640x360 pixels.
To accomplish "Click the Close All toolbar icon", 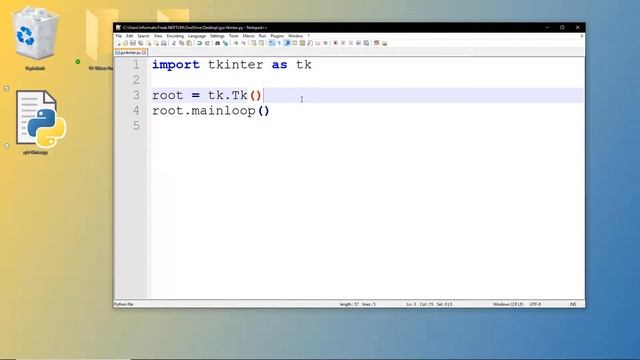I will pyautogui.click(x=156, y=43).
